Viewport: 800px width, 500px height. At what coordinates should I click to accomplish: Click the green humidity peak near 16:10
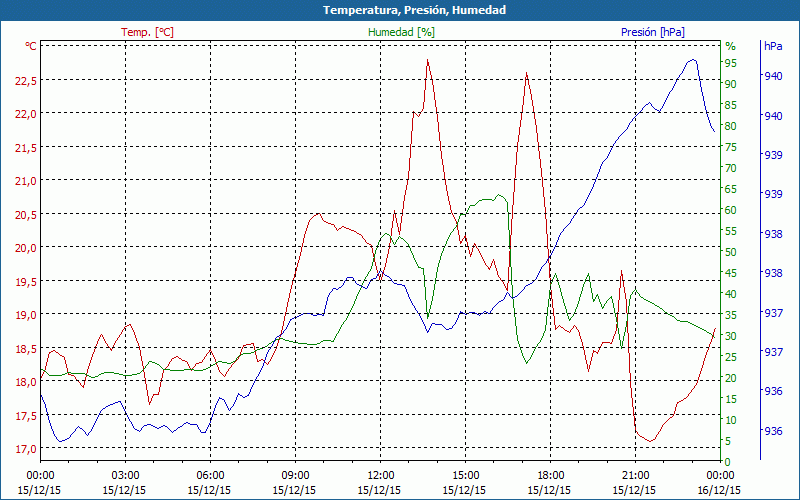(x=499, y=194)
